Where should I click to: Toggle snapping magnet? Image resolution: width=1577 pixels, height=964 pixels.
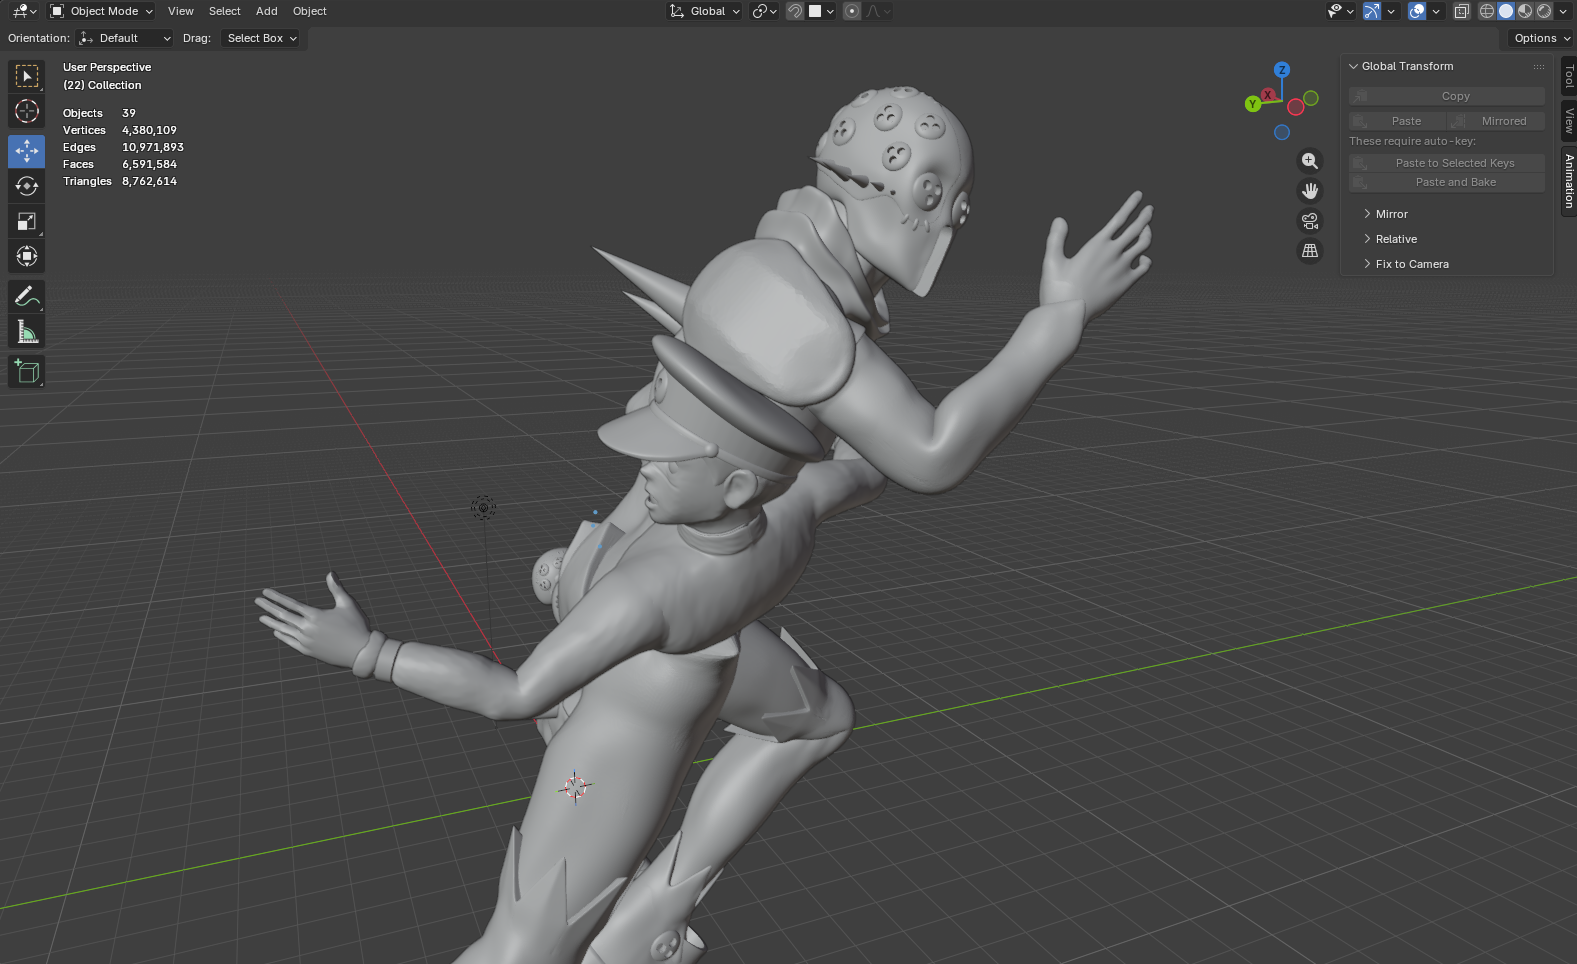[795, 11]
